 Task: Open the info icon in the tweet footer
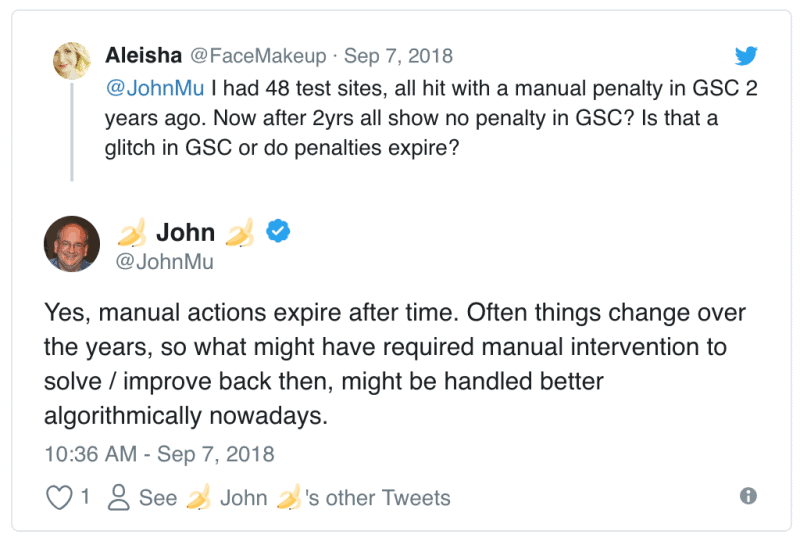747,496
